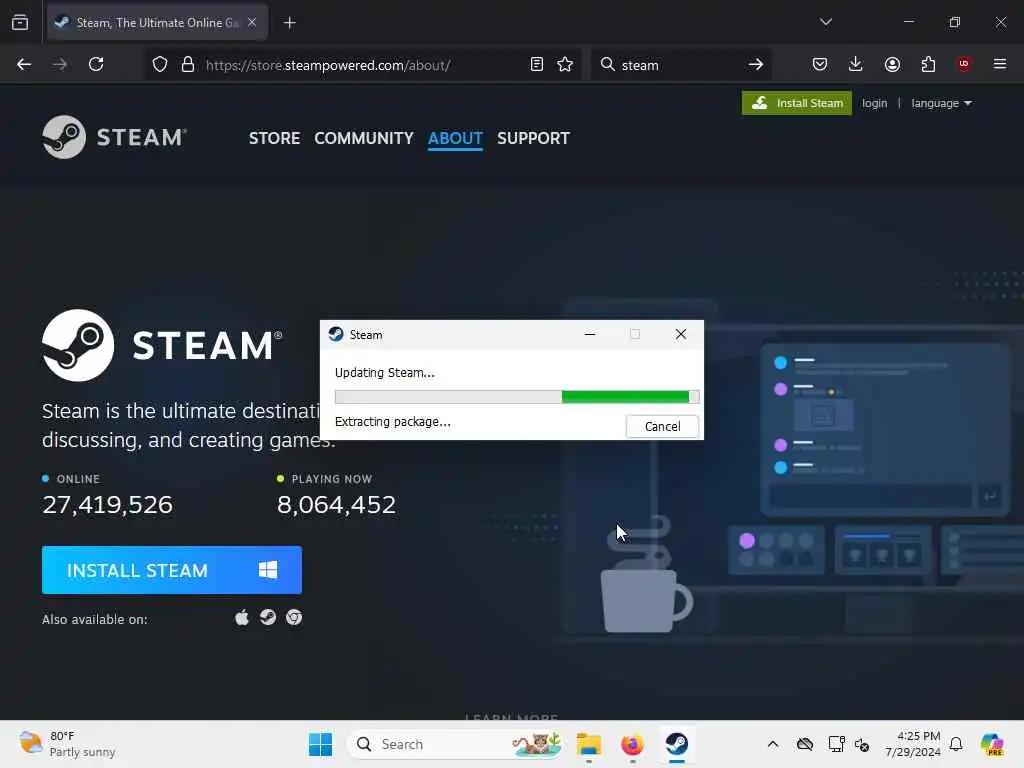Viewport: 1024px width, 768px height.
Task: Open the downloads panel
Action: pyautogui.click(x=856, y=64)
